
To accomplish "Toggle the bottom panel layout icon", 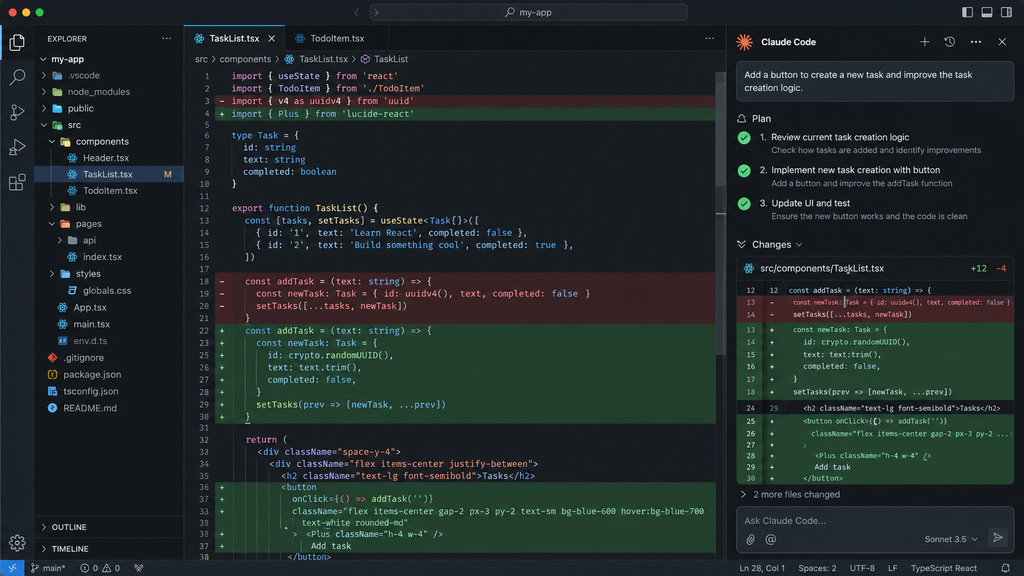I will tap(987, 12).
